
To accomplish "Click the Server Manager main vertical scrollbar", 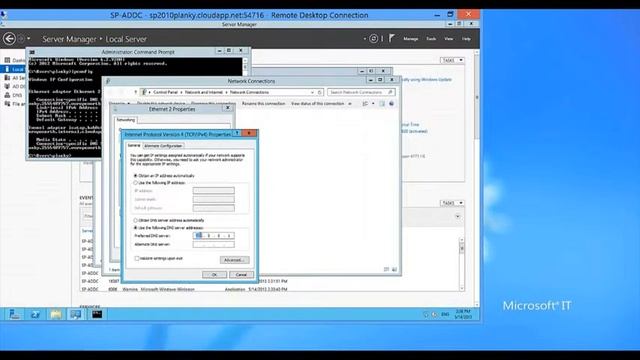I will click(x=477, y=178).
